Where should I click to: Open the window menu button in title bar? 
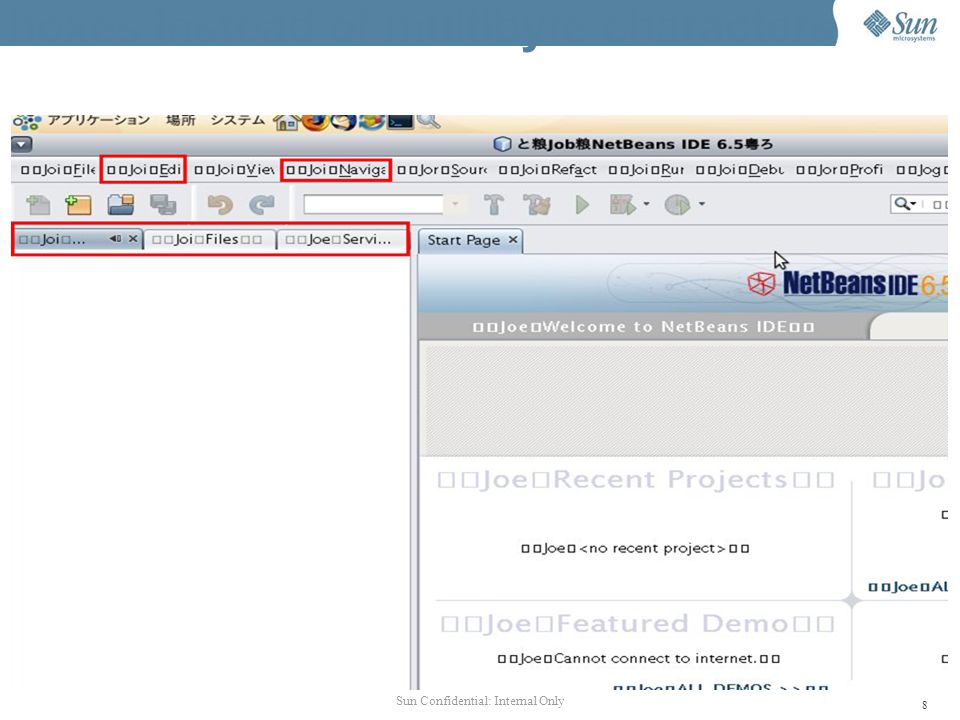[21, 144]
